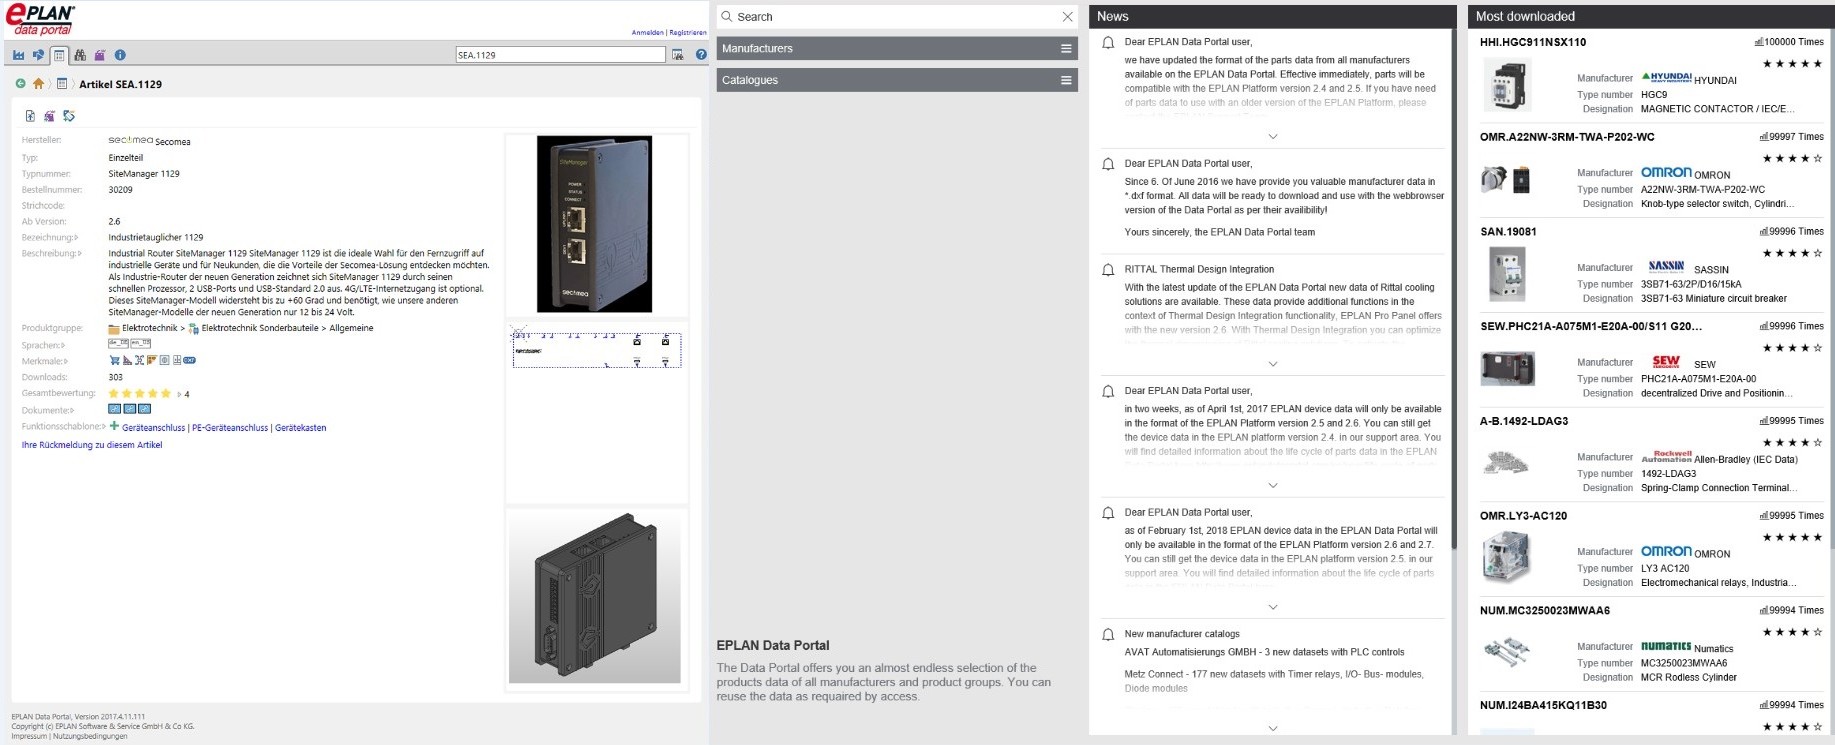Click the A-B.1492-LDAG3 terminal thumbnail

point(1507,463)
